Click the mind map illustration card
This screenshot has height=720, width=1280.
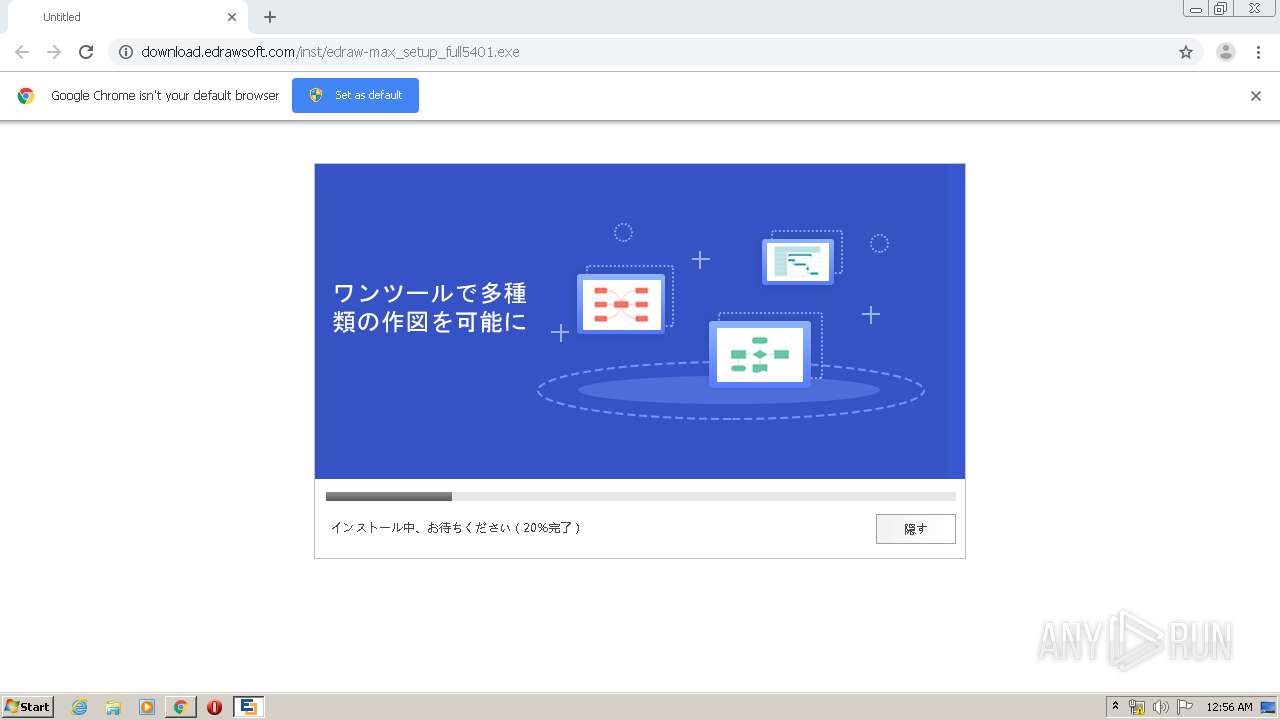tap(621, 304)
